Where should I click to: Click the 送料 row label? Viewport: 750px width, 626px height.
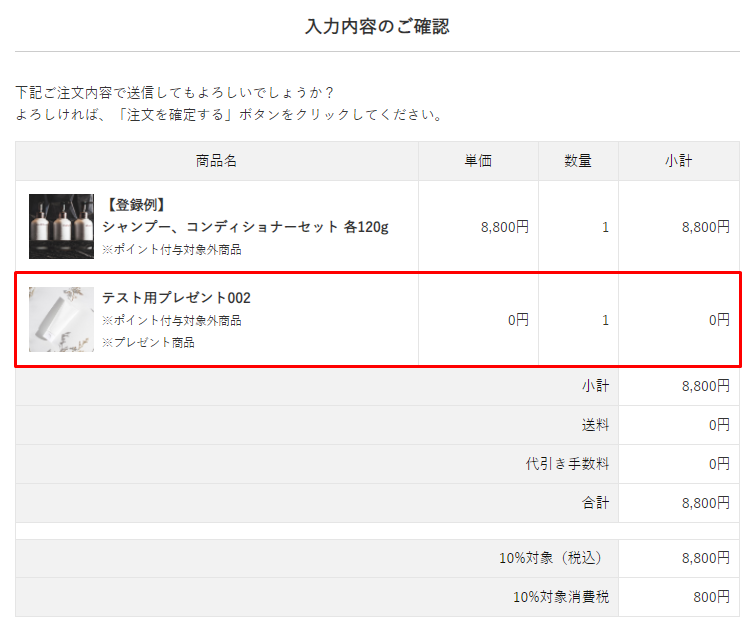(595, 425)
